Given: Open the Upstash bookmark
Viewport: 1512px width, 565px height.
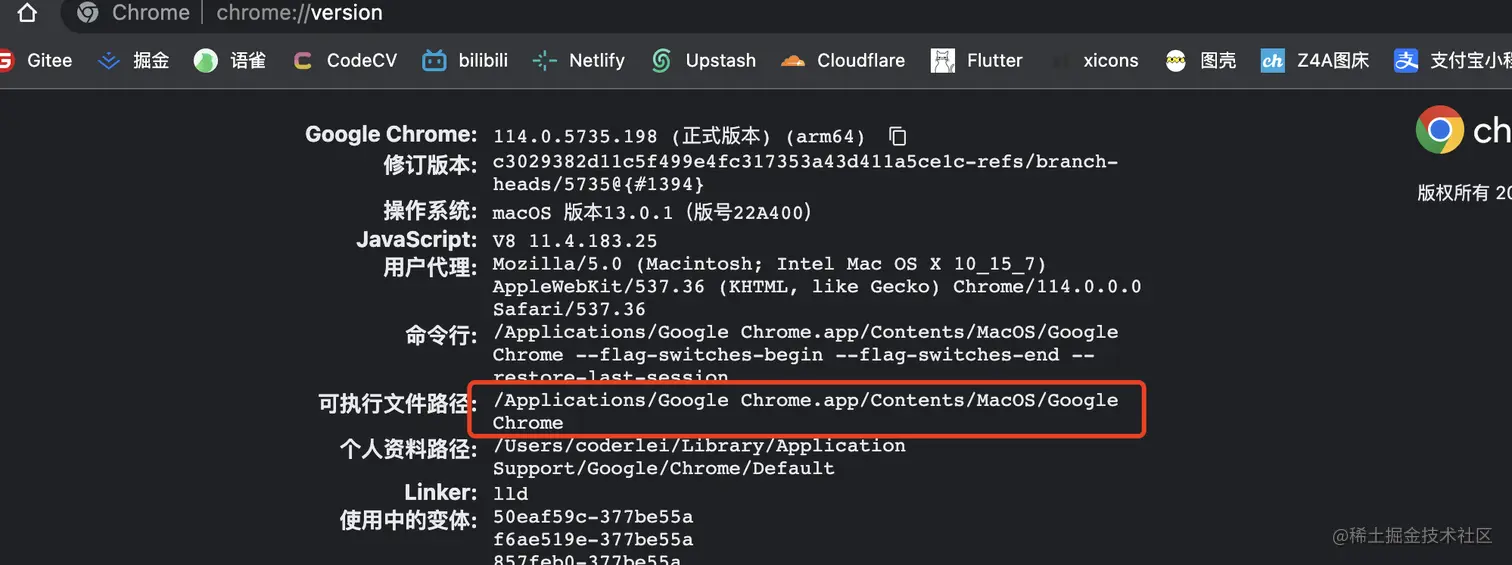Looking at the screenshot, I should pyautogui.click(x=703, y=61).
